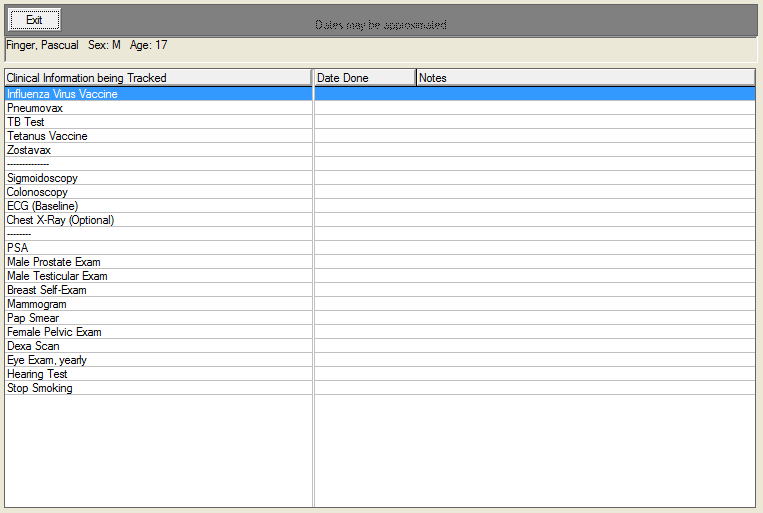763x513 pixels.
Task: Choose Eye Exam, yearly entry
Action: pyautogui.click(x=47, y=360)
